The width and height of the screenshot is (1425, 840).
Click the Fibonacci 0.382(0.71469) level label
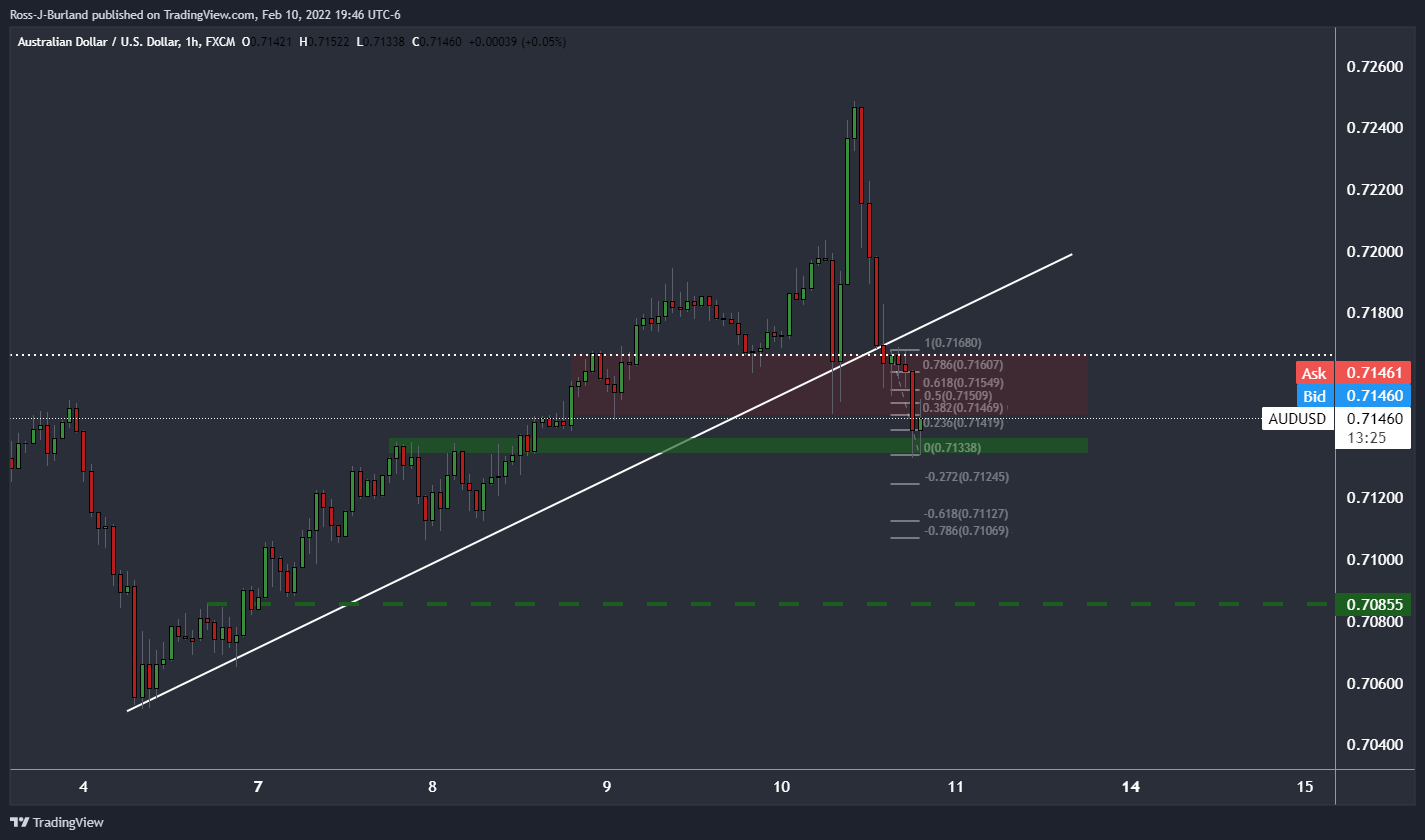click(963, 408)
